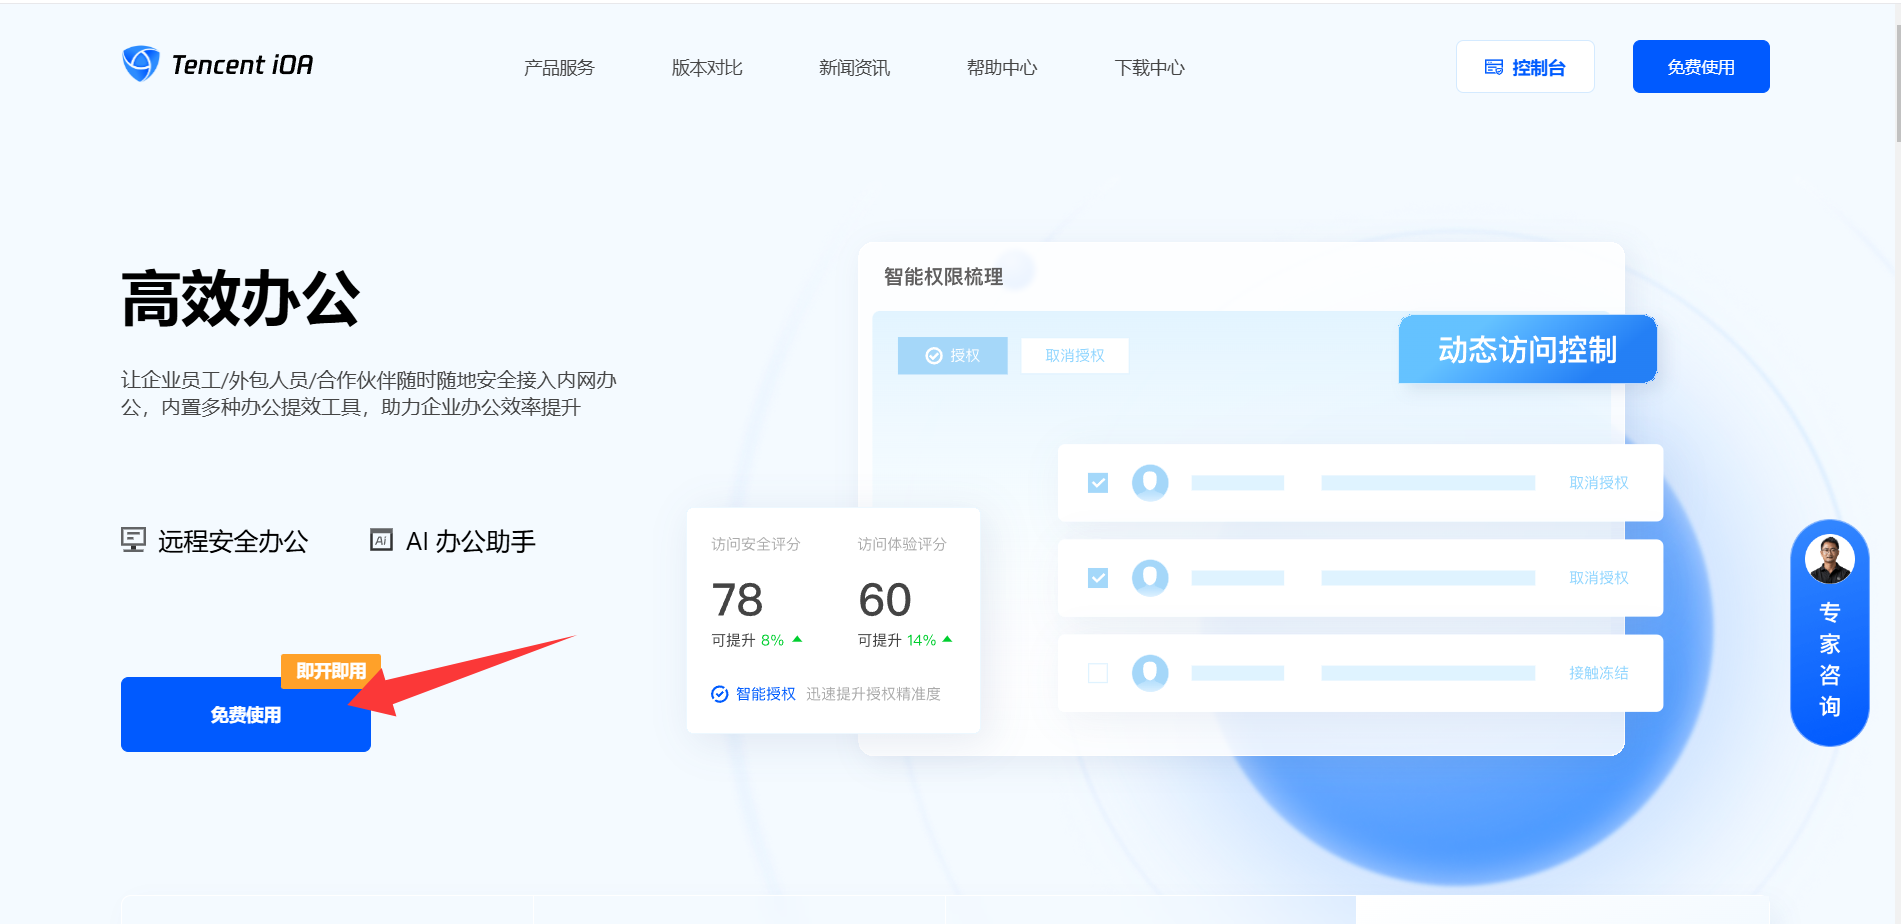Open the 专家咨询 floating widget
Screen dimensions: 1901x924
tap(1830, 633)
